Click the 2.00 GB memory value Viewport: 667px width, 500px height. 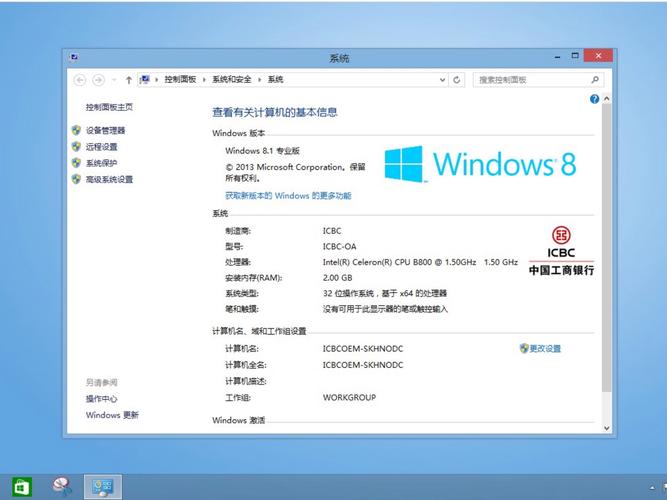coord(337,278)
